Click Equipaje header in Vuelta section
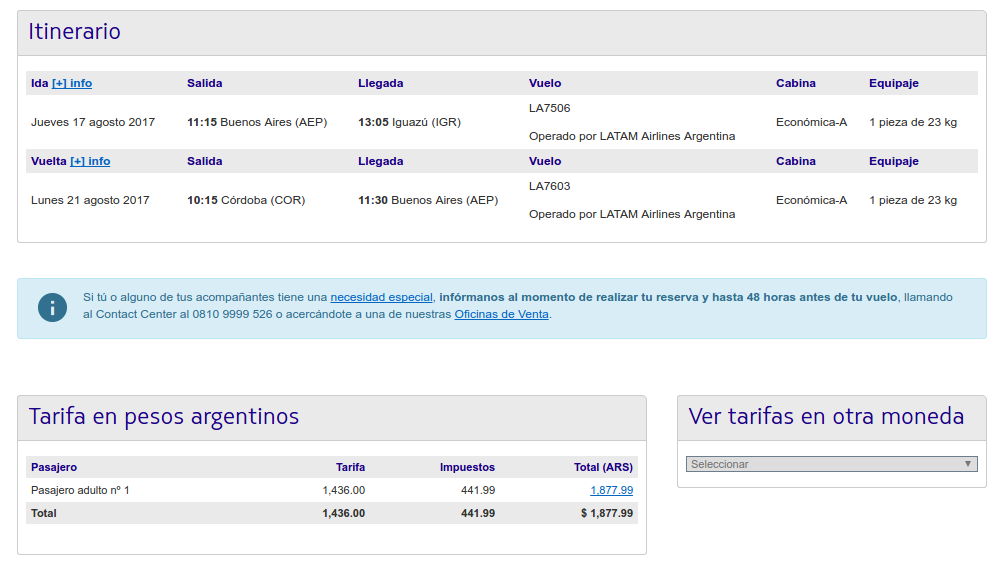Image resolution: width=995 pixels, height=567 pixels. [x=894, y=161]
